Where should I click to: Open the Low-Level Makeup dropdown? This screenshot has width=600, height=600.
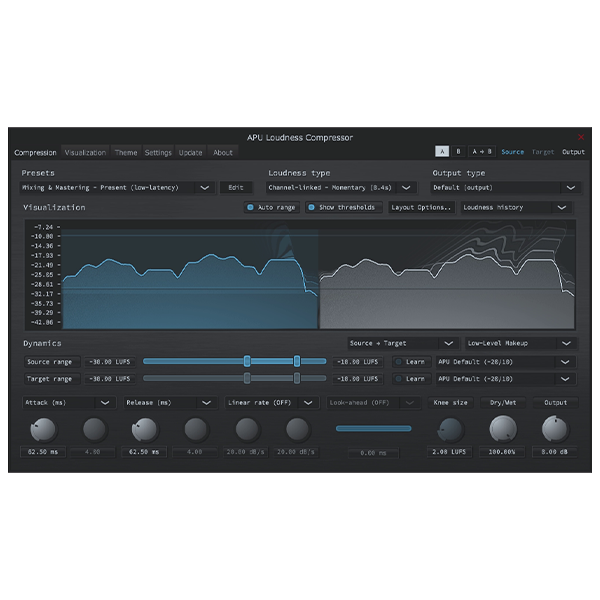pos(521,343)
